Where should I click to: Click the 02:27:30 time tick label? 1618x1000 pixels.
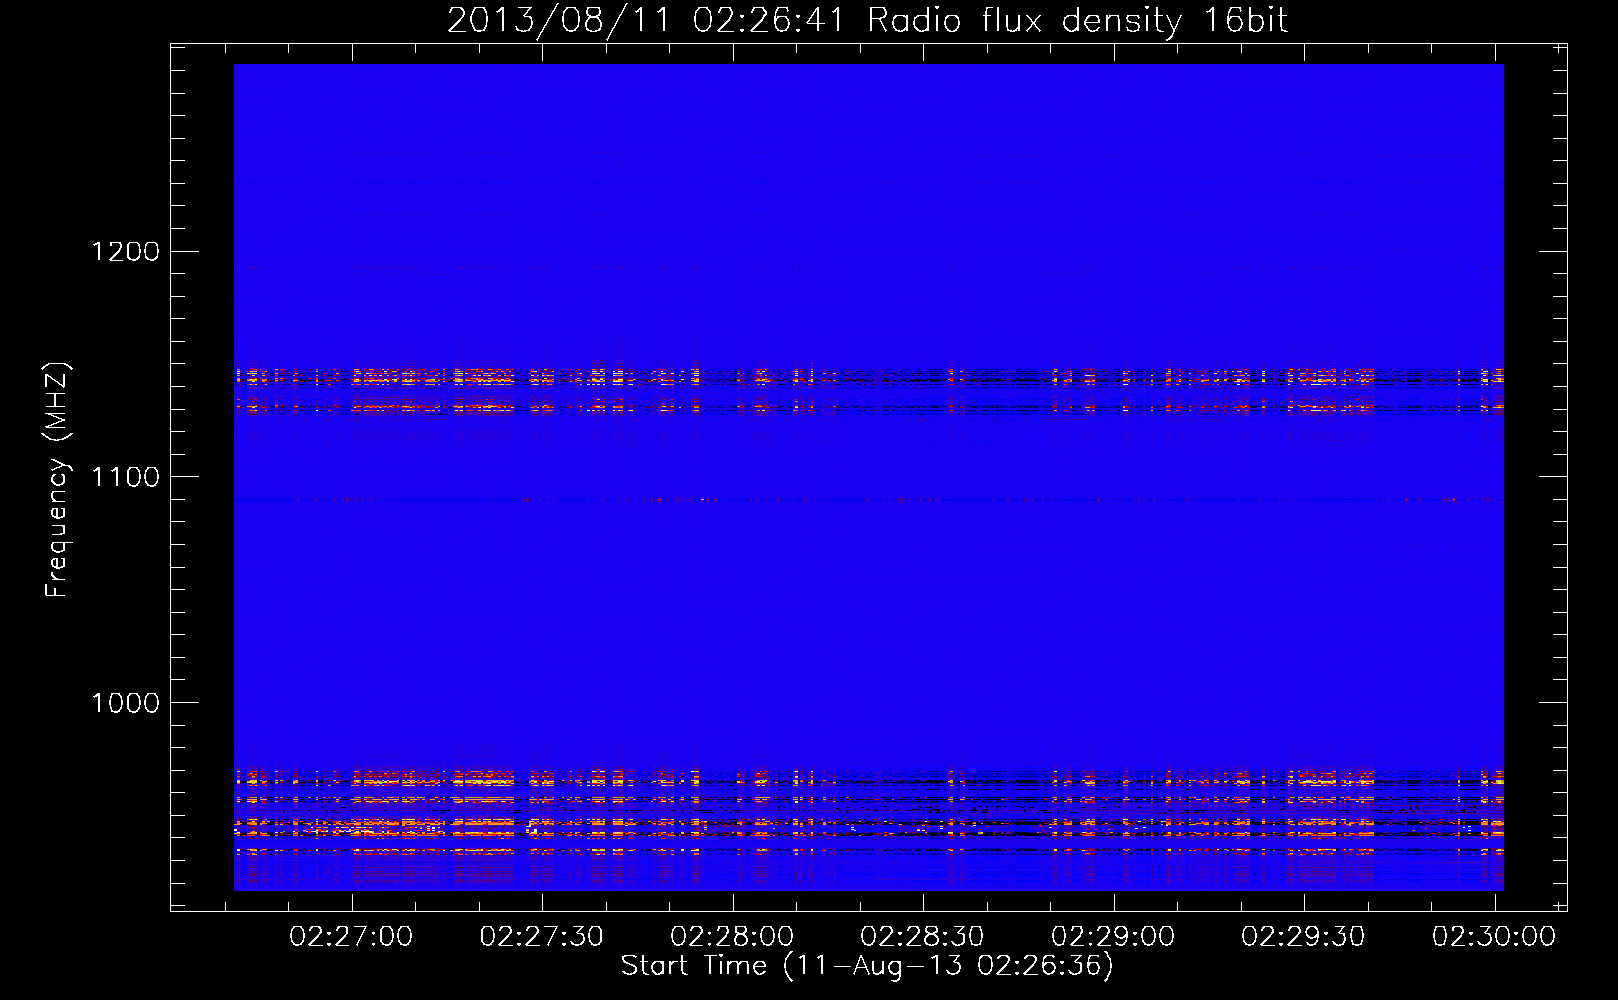(542, 937)
